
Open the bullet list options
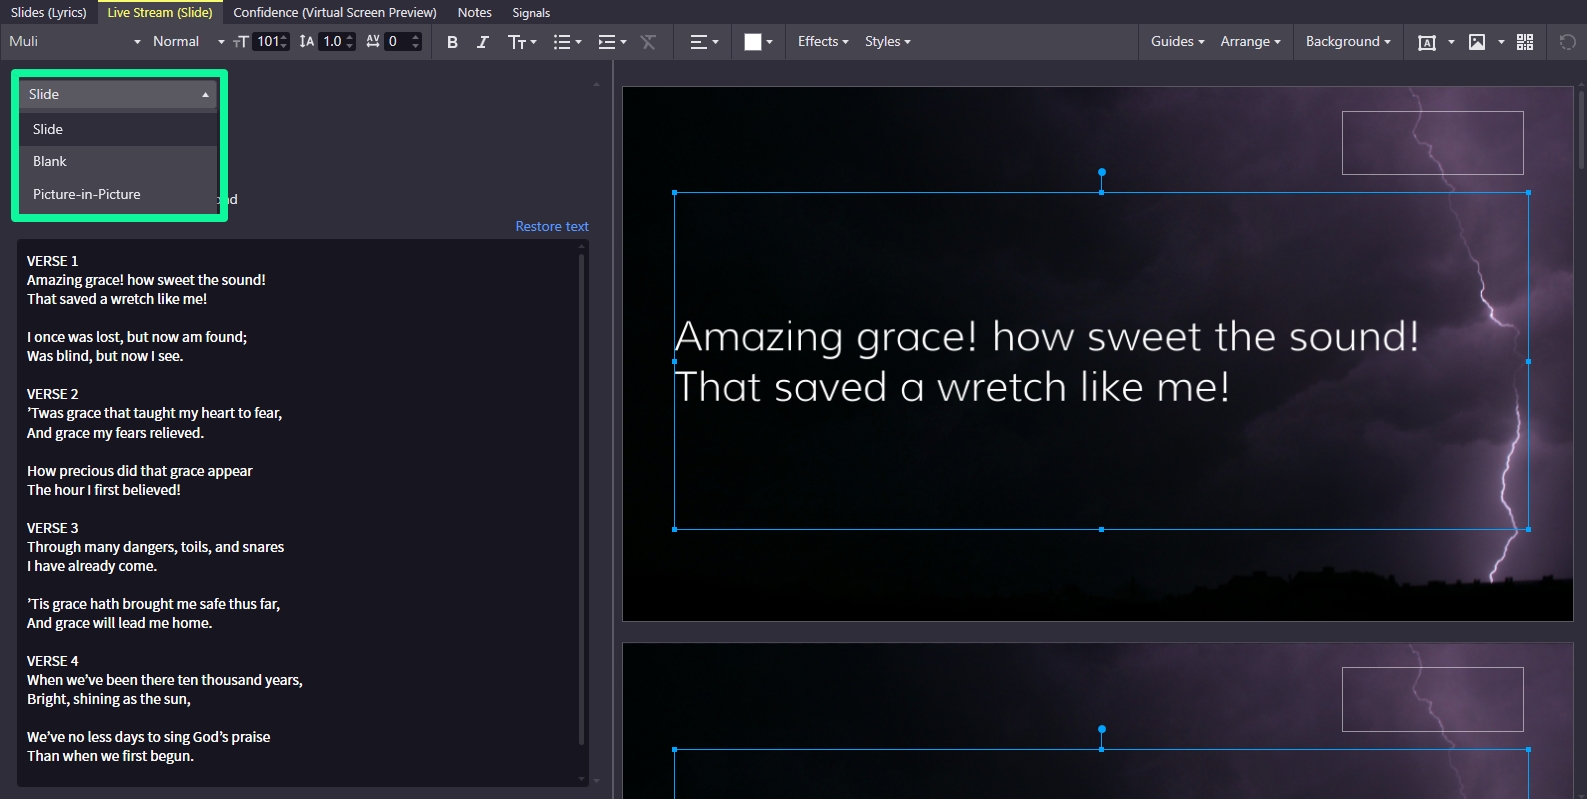coord(567,42)
